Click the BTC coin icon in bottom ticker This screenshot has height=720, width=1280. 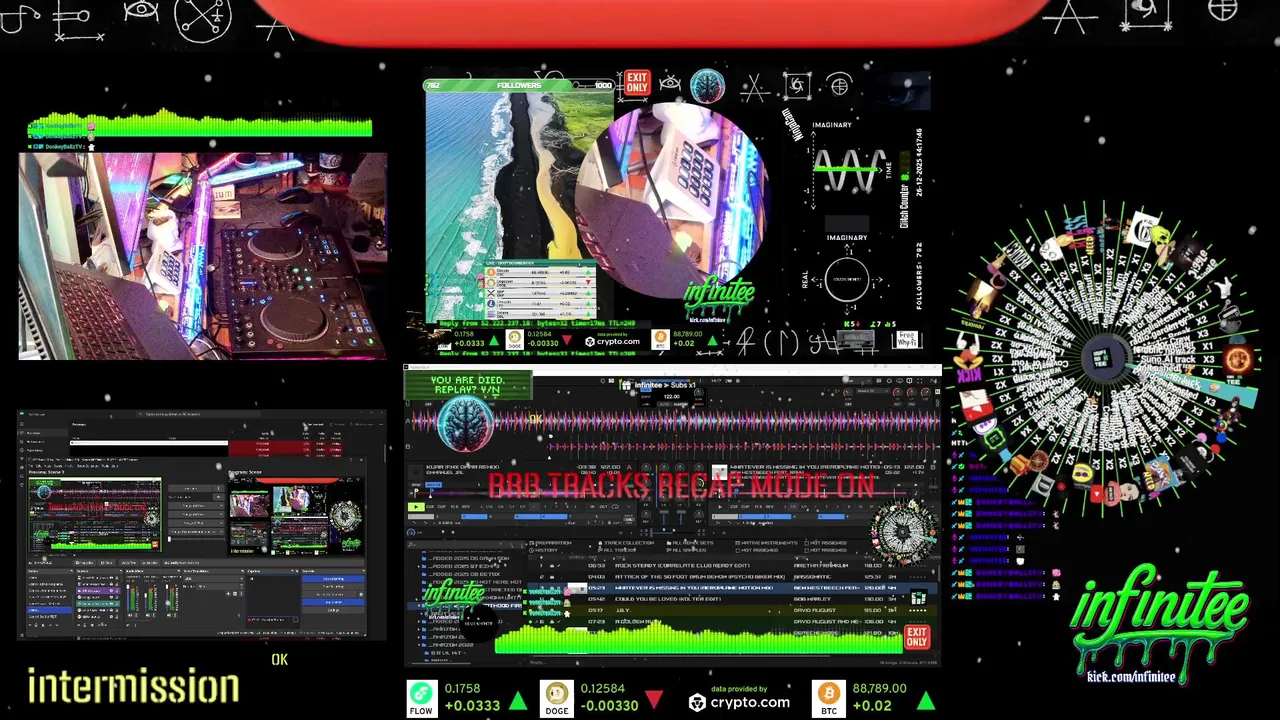[828, 697]
